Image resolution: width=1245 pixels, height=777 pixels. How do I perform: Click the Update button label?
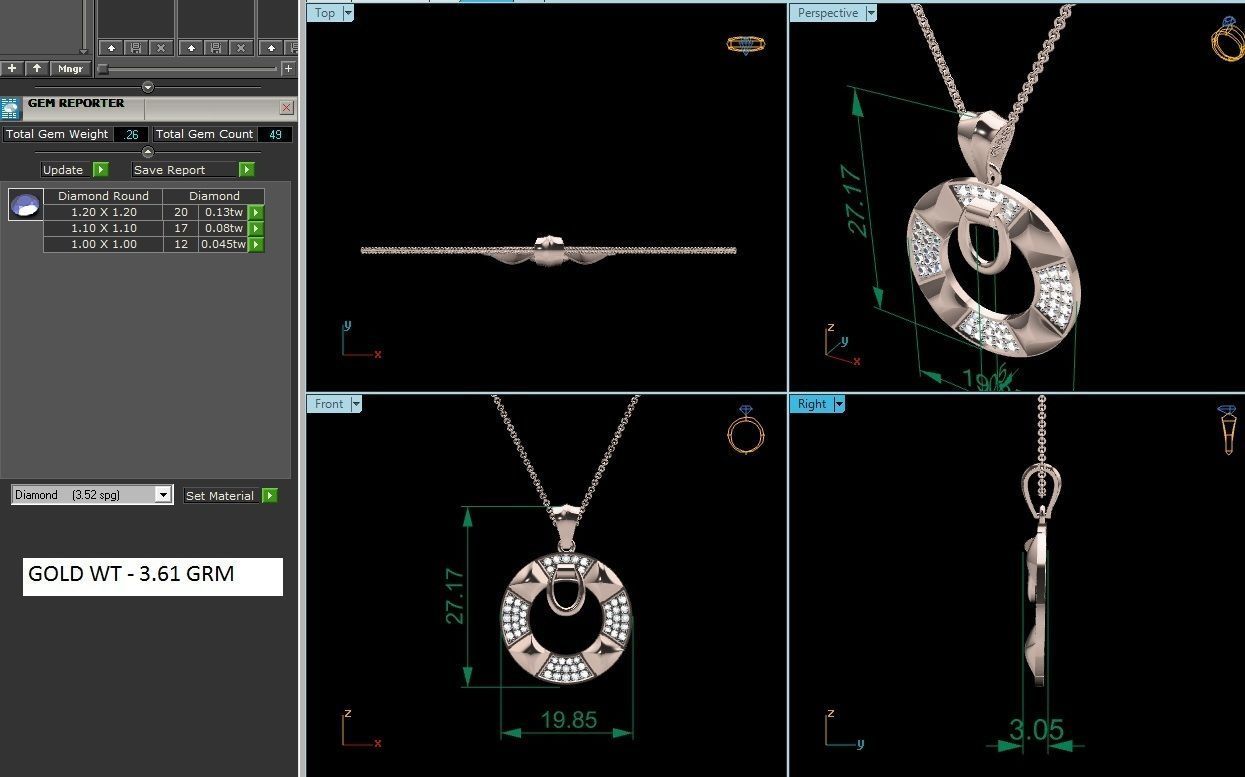point(63,170)
